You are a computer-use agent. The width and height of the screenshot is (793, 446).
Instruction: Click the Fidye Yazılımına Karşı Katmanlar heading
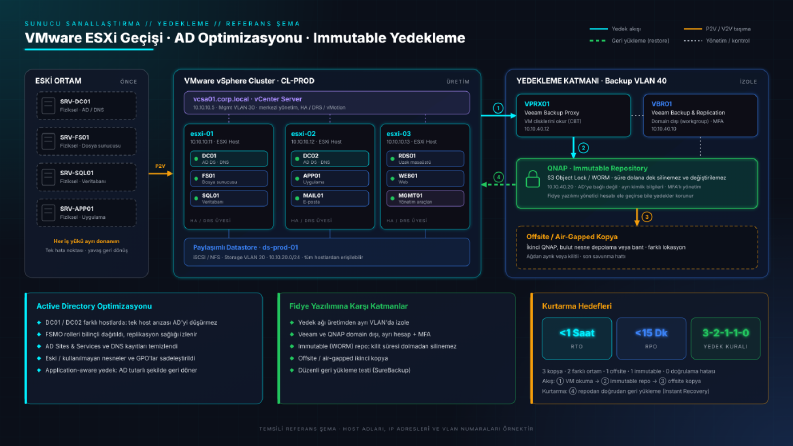[x=348, y=306]
